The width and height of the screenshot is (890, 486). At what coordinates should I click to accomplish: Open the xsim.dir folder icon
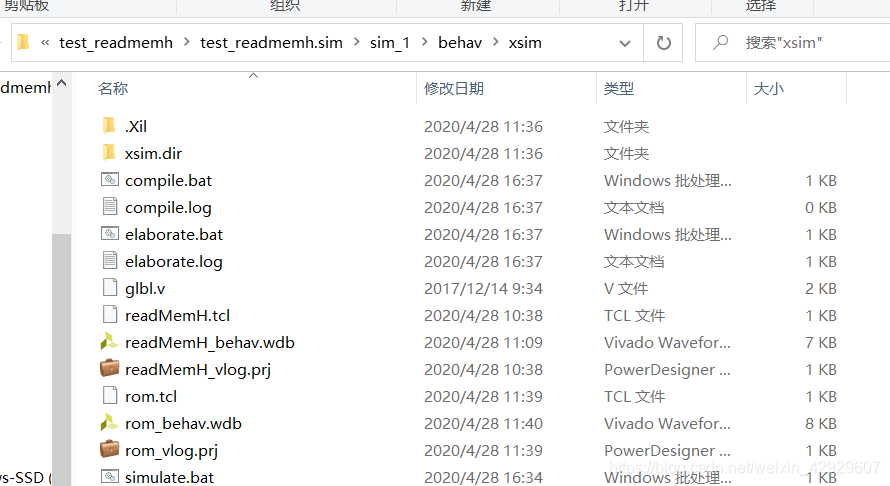[109, 153]
